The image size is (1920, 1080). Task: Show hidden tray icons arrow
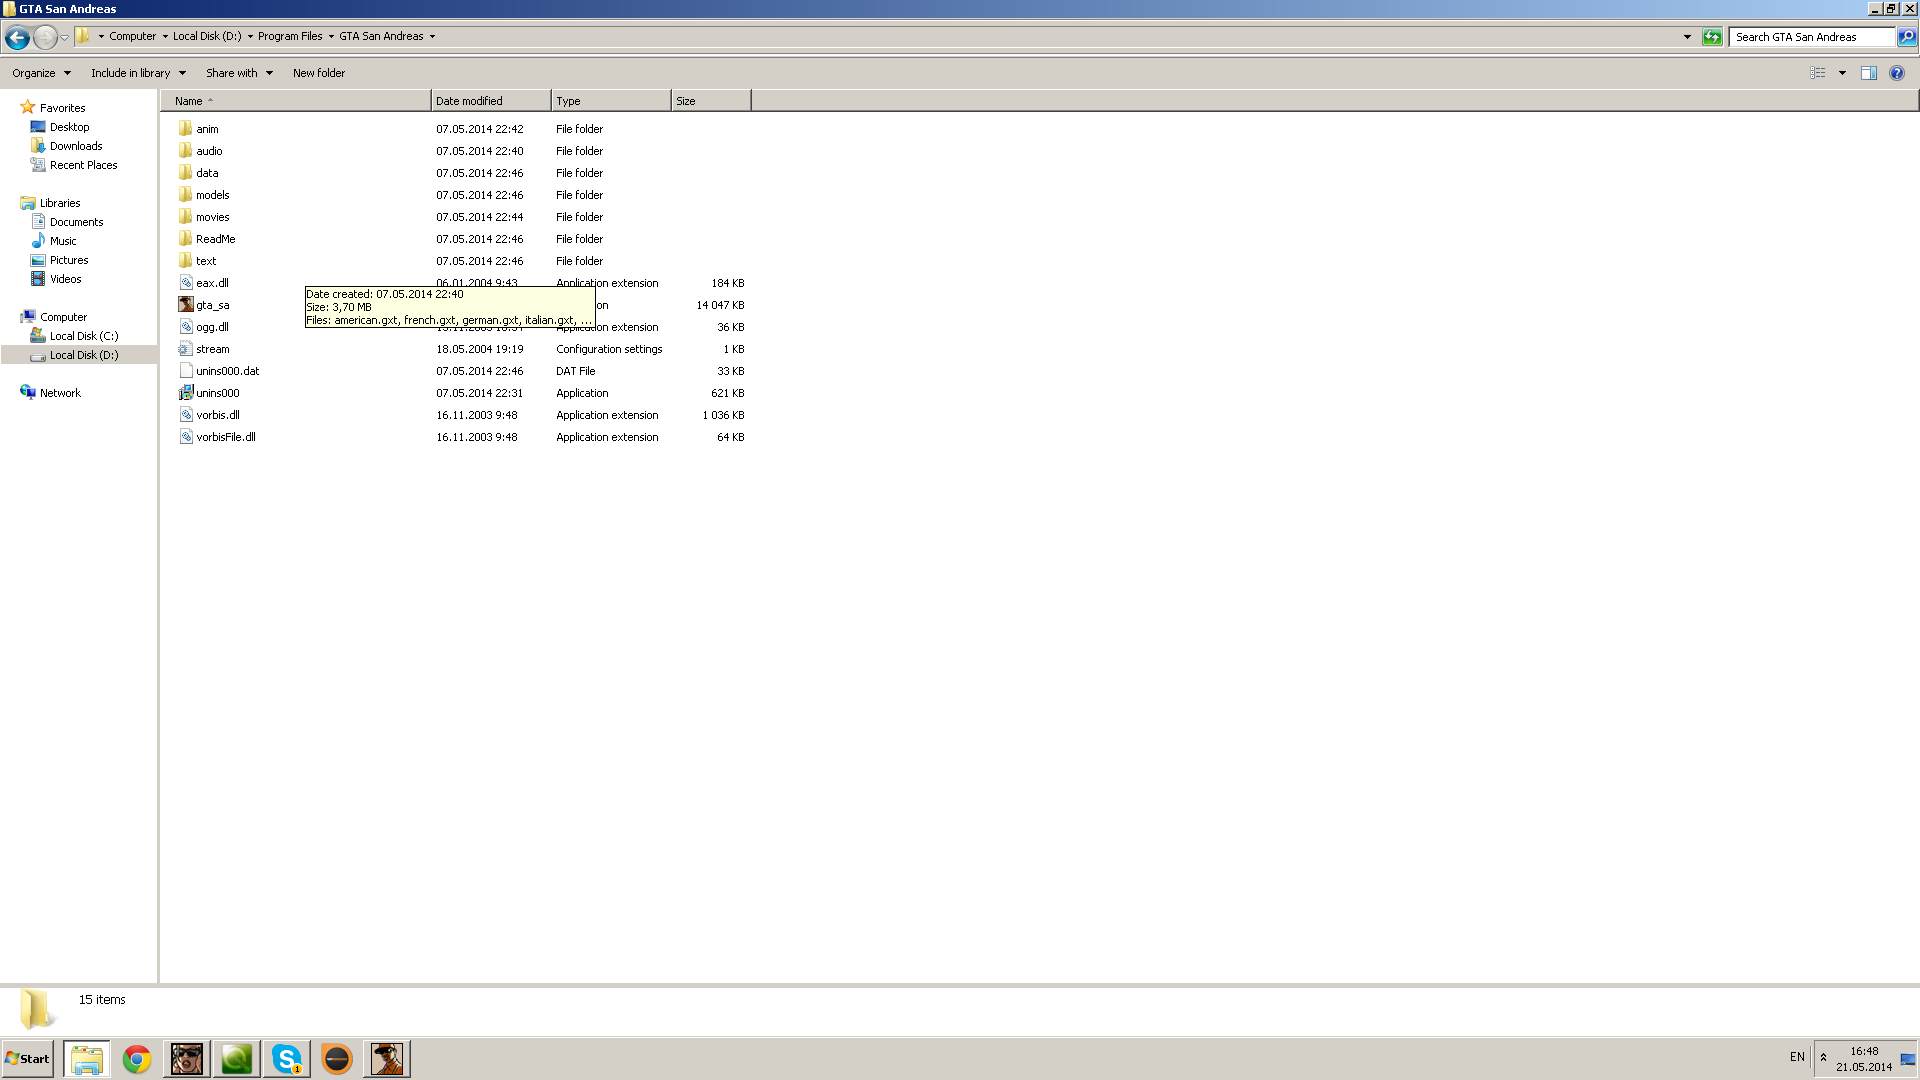[1823, 1057]
